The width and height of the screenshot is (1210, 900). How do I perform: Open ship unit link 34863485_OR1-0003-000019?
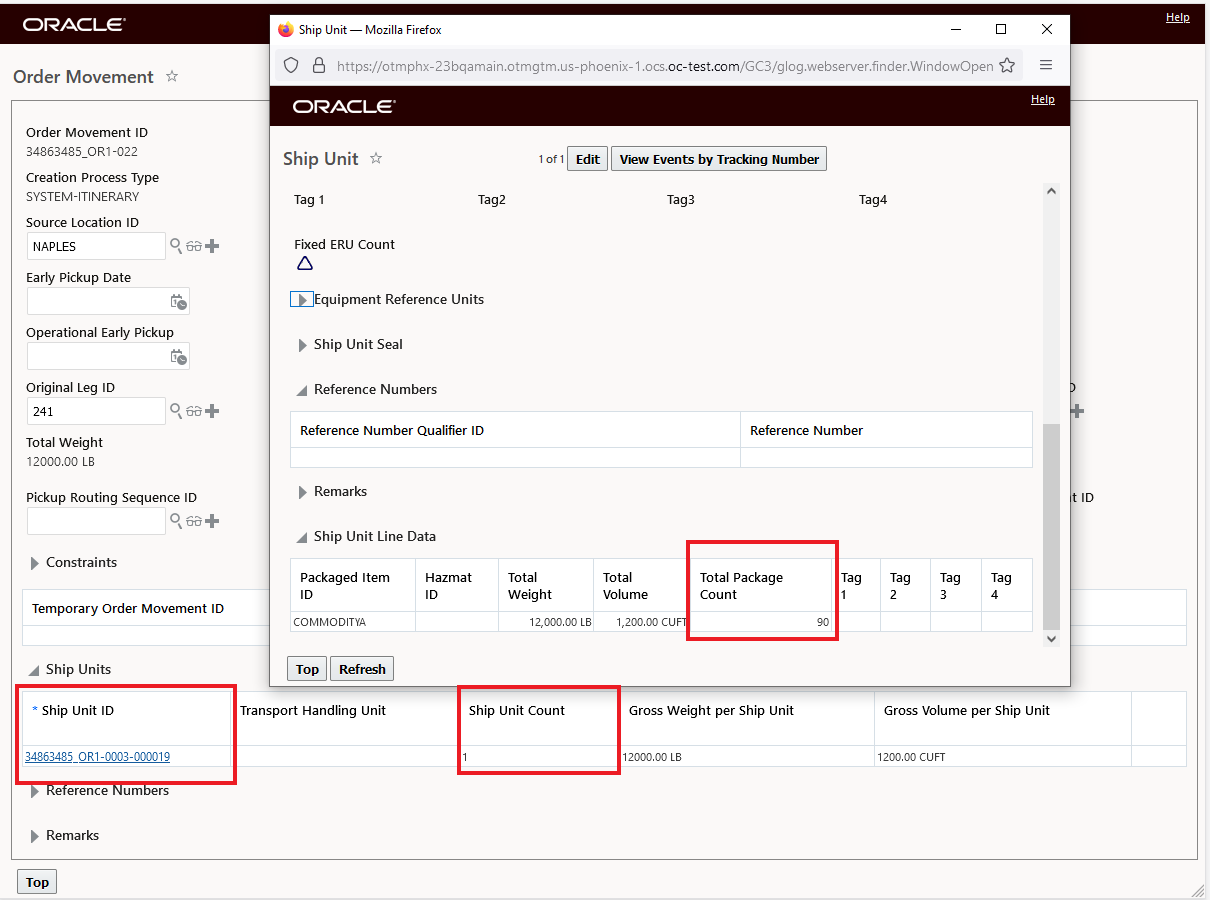[97, 757]
